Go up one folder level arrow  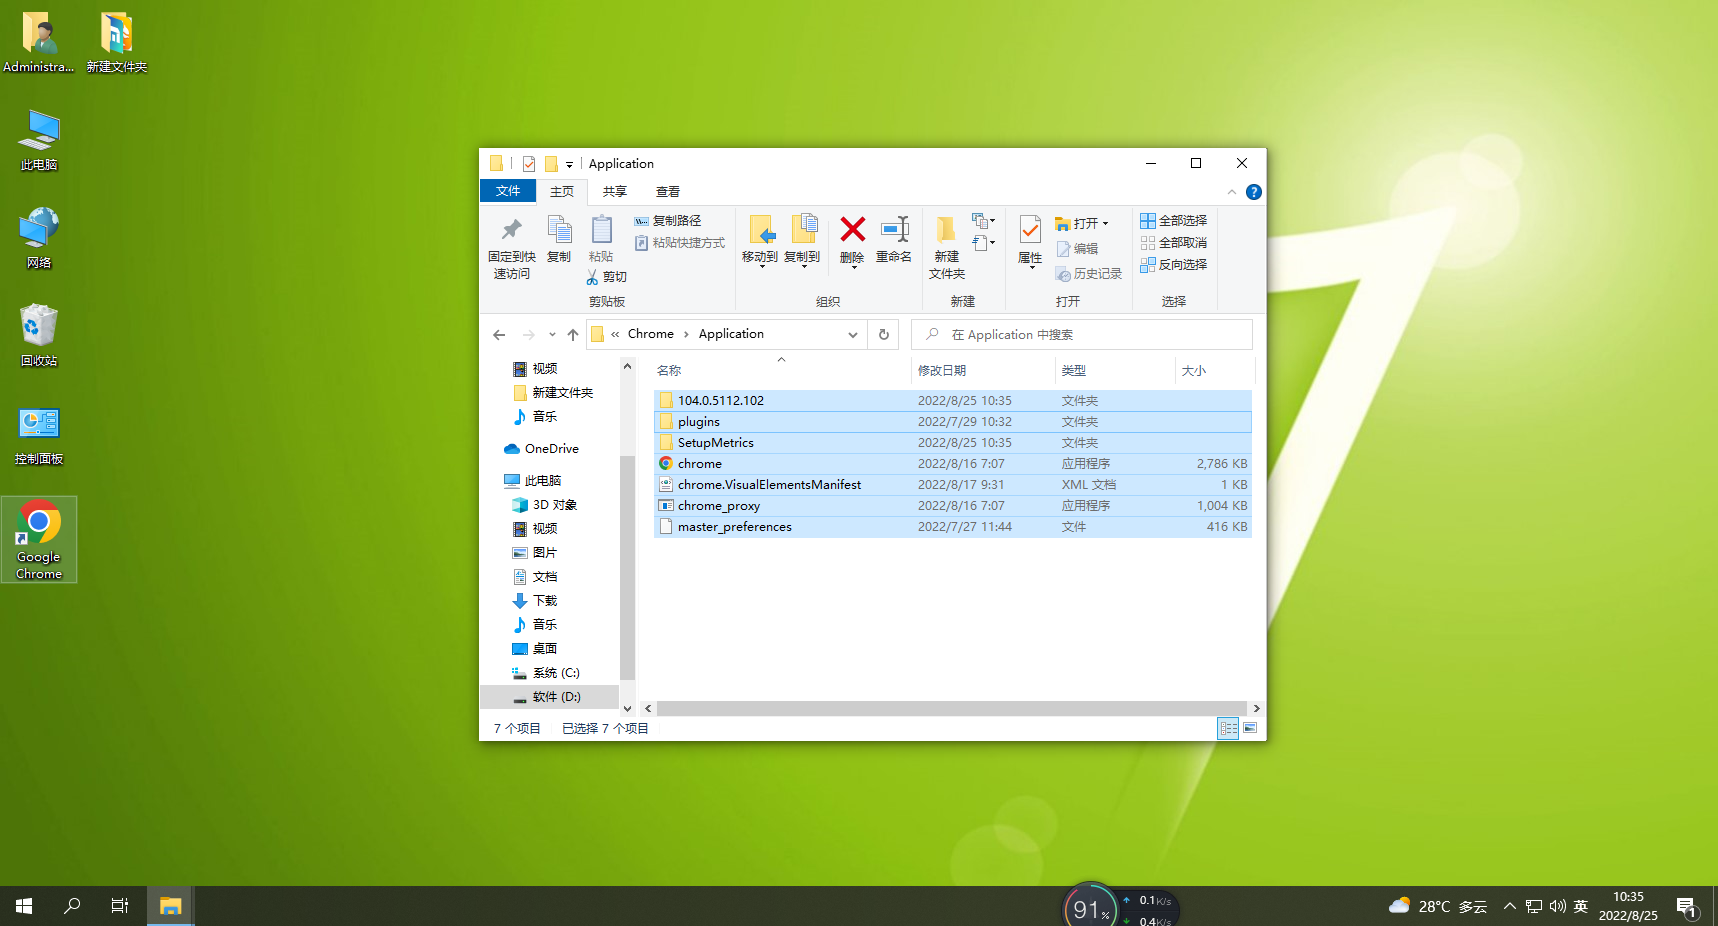pyautogui.click(x=573, y=335)
